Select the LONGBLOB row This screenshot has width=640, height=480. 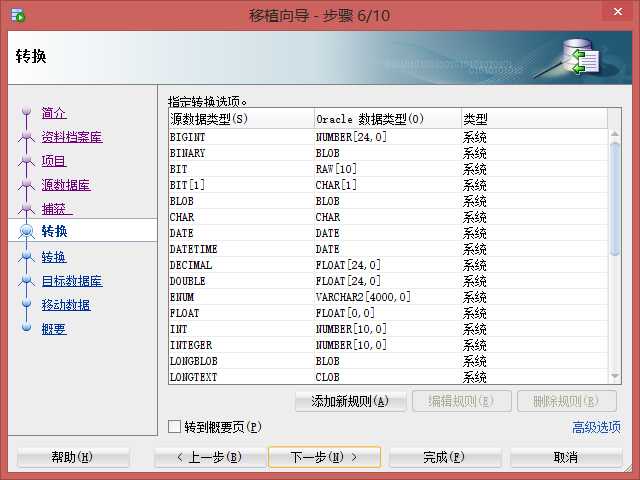388,361
